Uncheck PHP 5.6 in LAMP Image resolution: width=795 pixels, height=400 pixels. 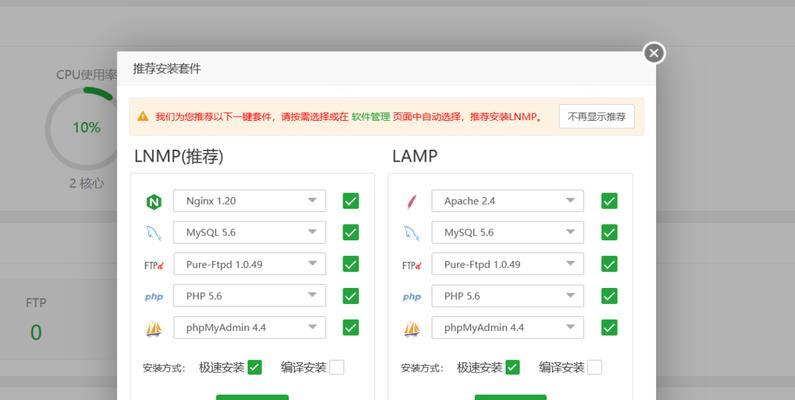click(609, 296)
